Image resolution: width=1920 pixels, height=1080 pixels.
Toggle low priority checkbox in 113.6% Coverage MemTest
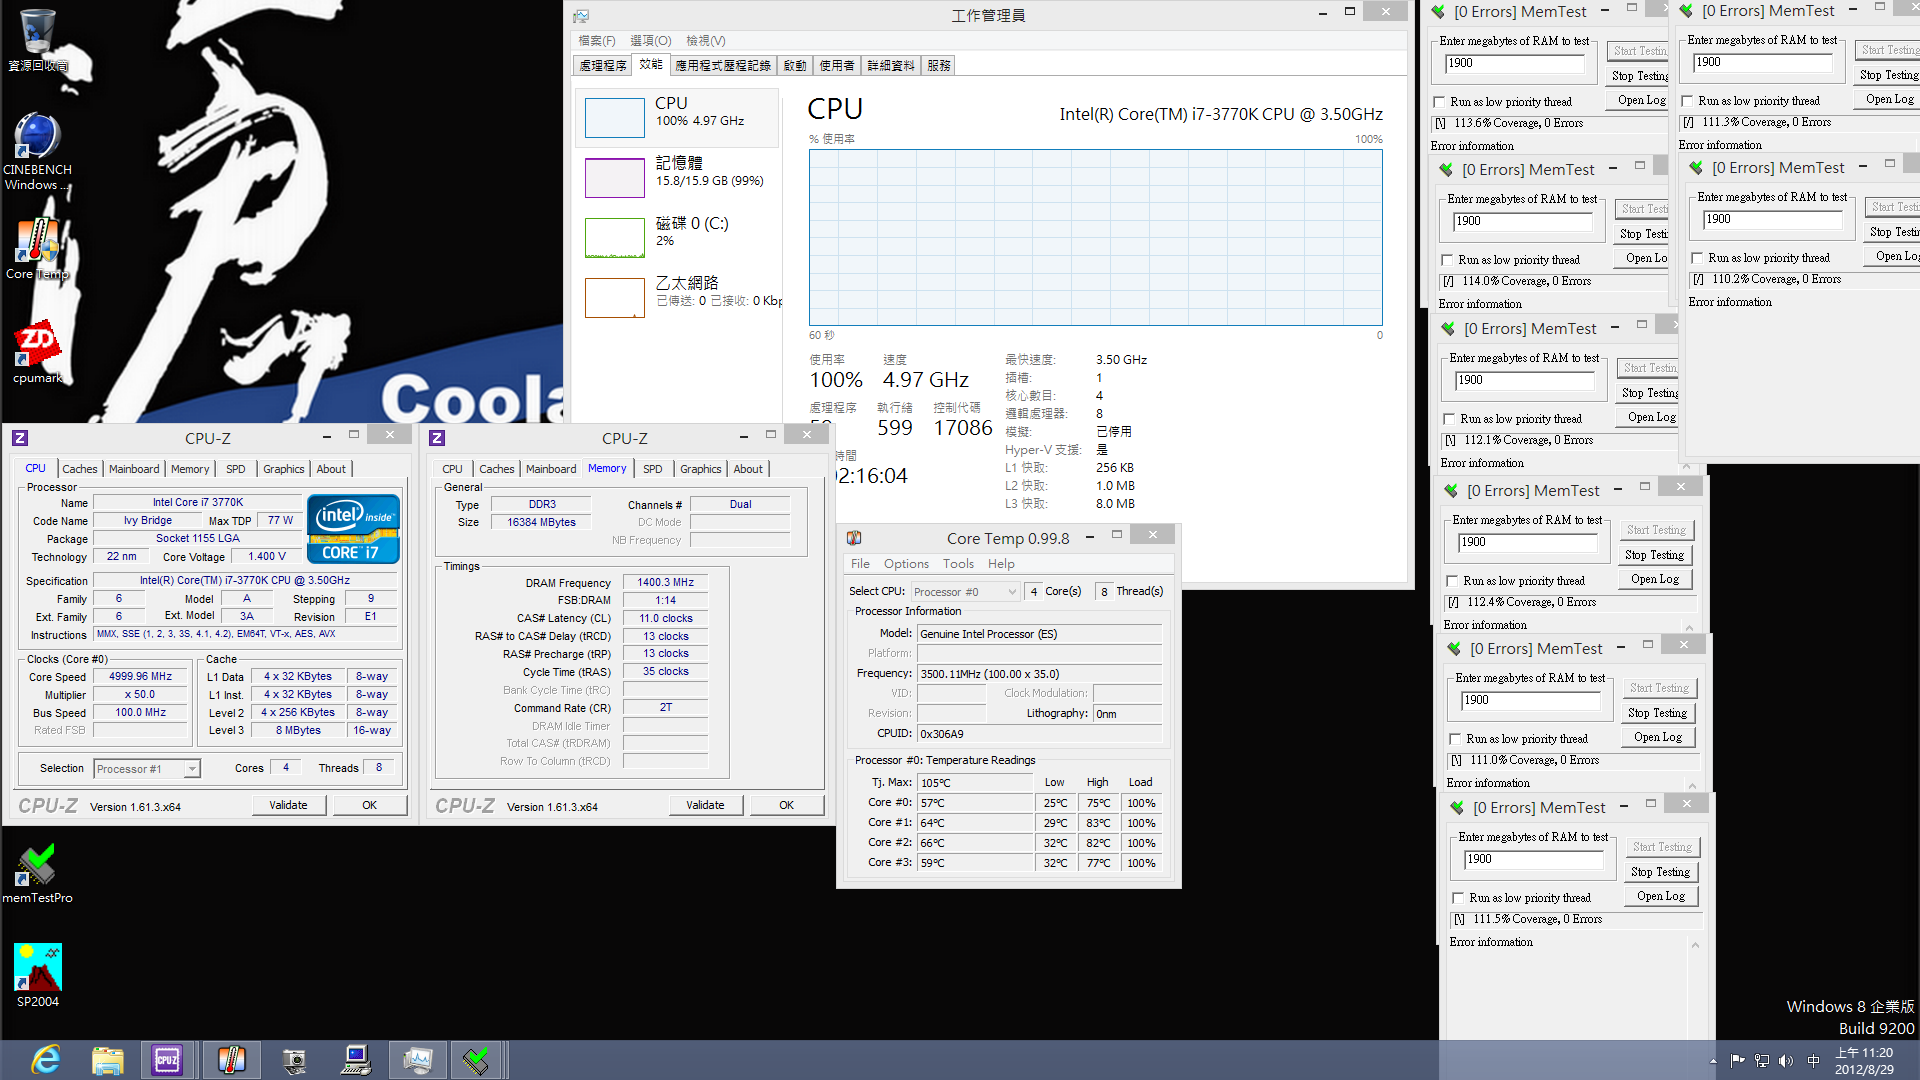1439,102
